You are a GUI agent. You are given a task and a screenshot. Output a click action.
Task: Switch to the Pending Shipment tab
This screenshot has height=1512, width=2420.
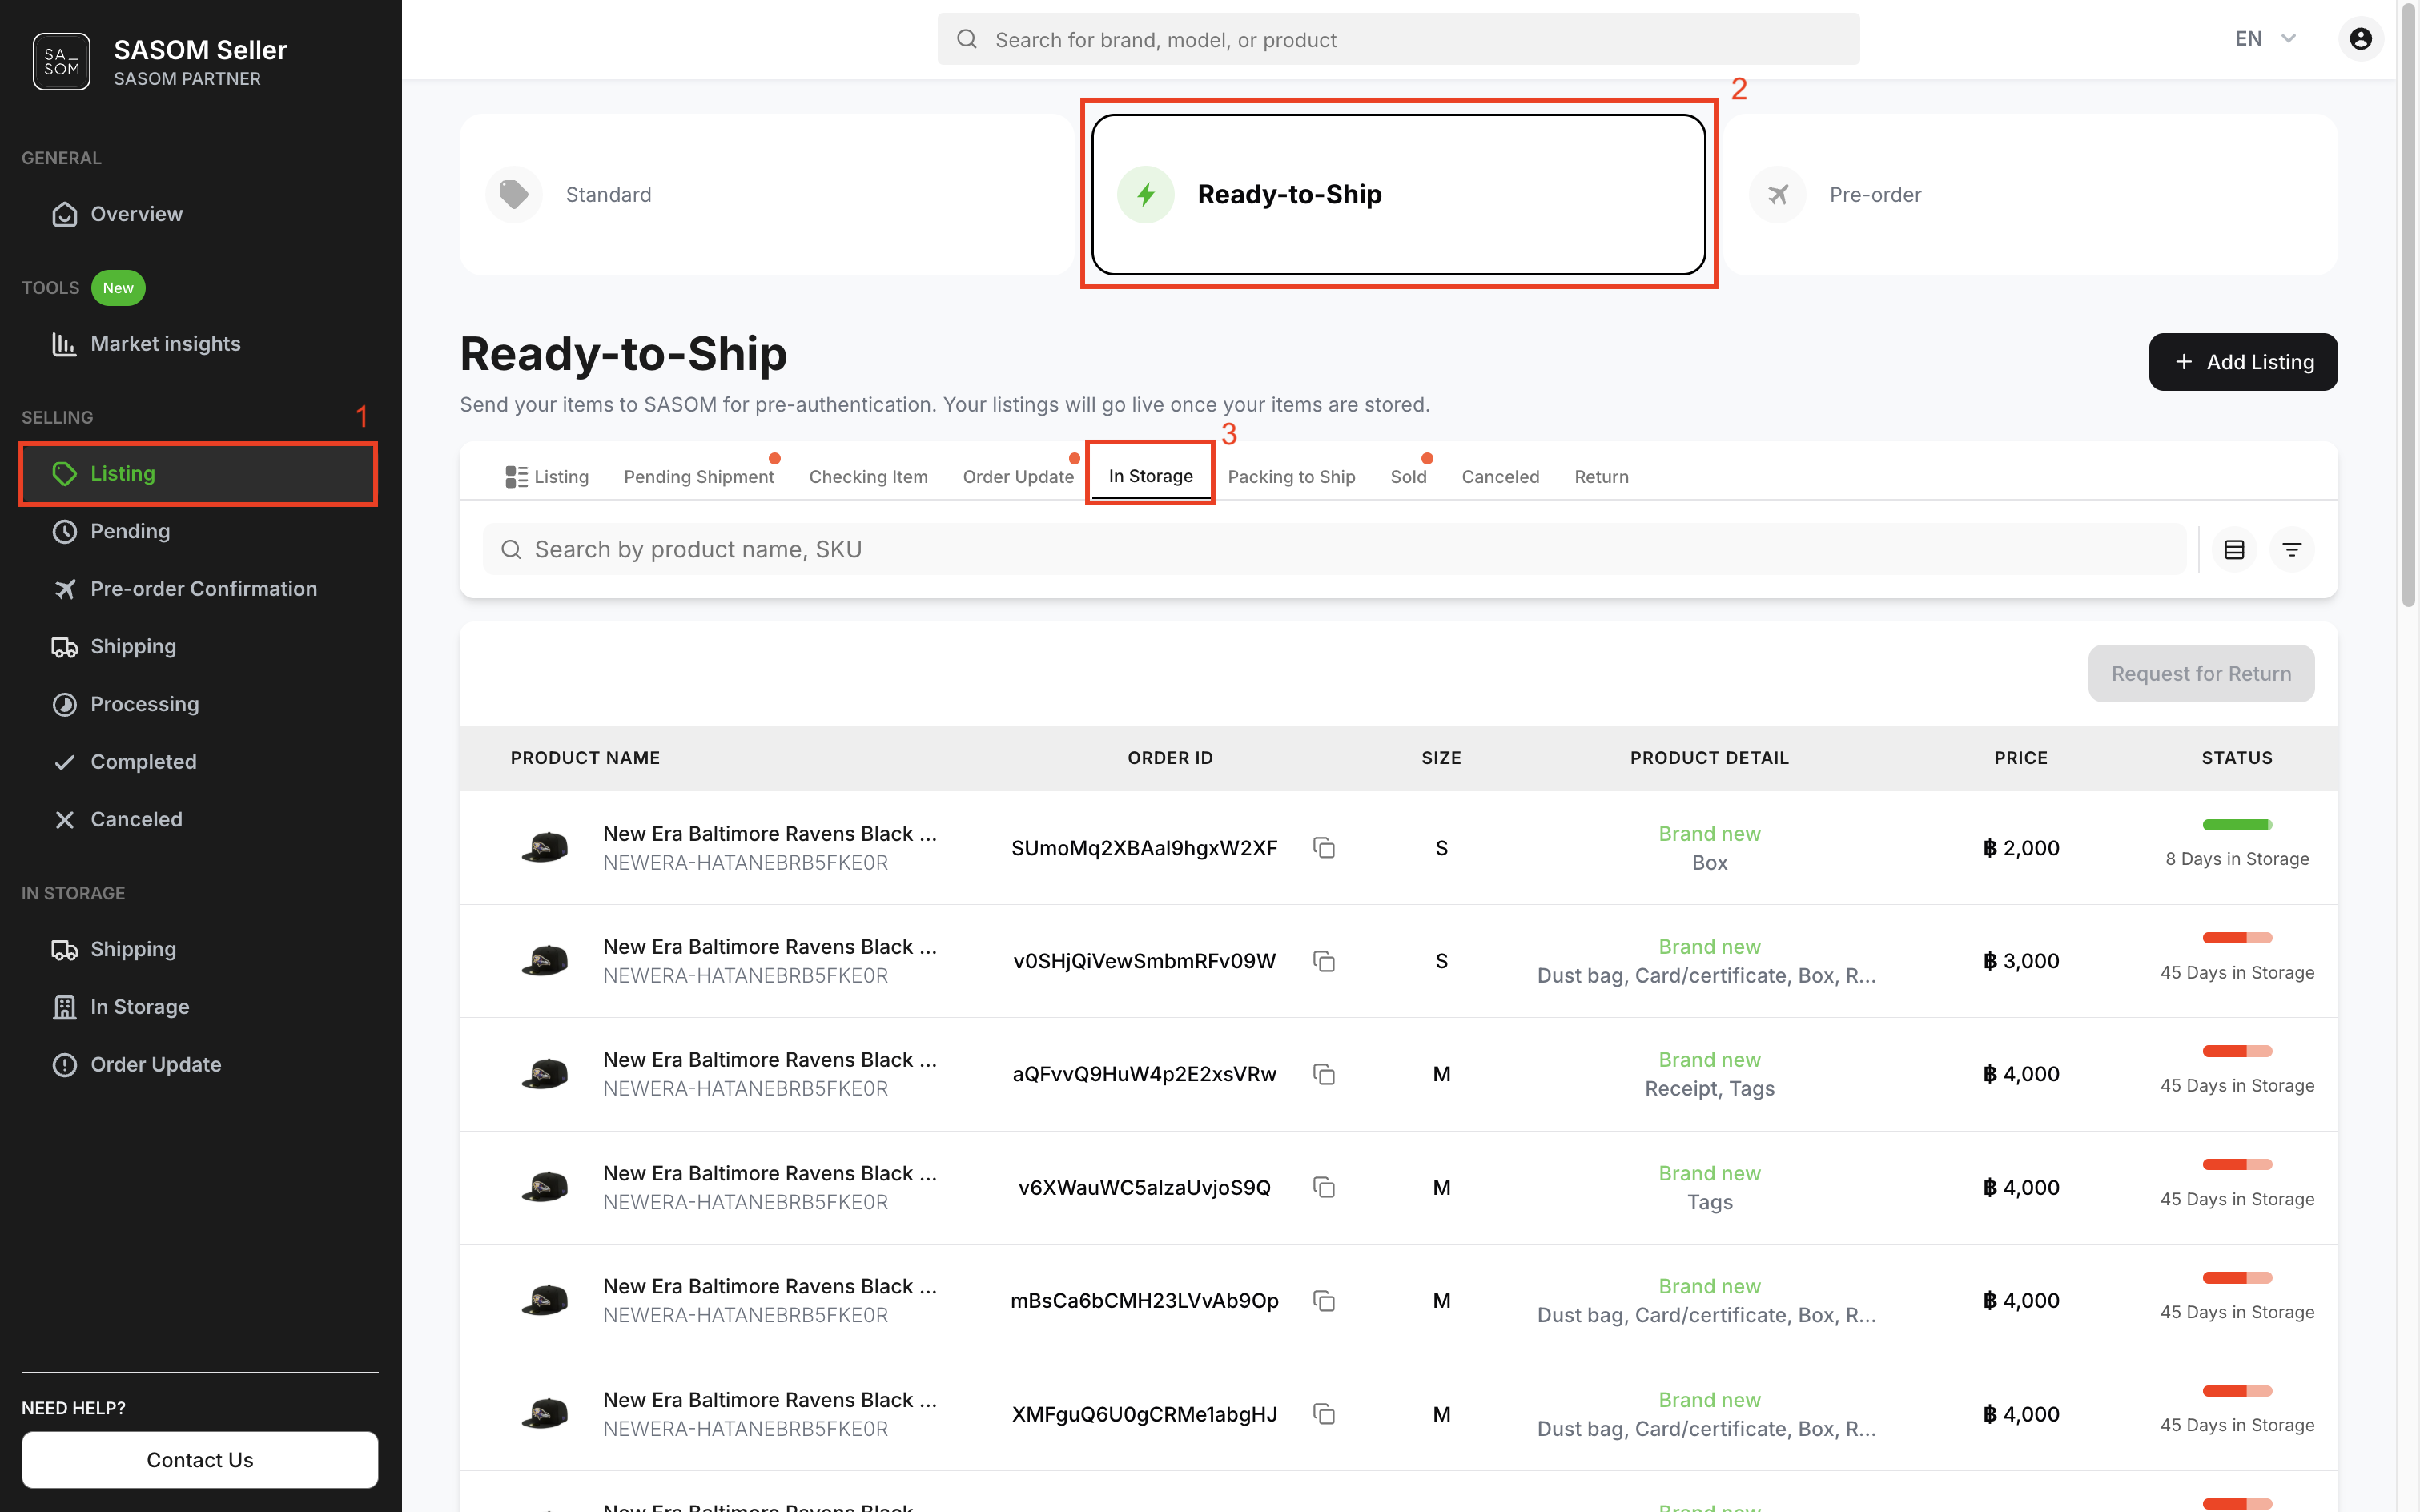tap(698, 477)
